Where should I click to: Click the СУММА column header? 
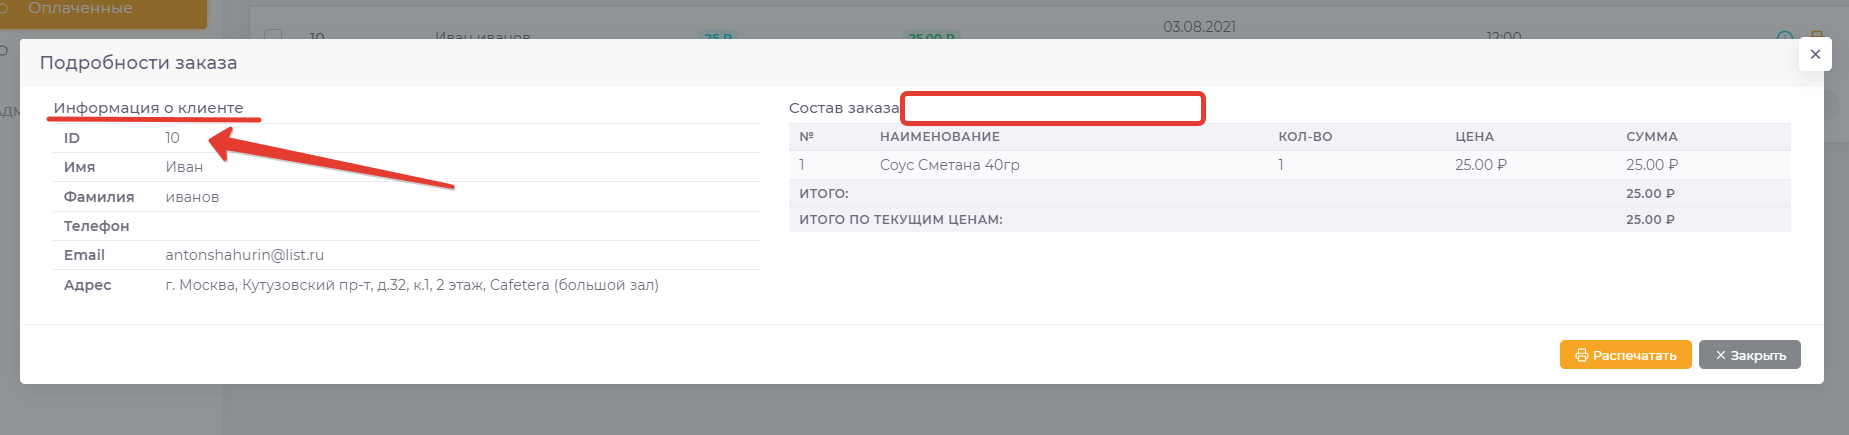(1651, 137)
